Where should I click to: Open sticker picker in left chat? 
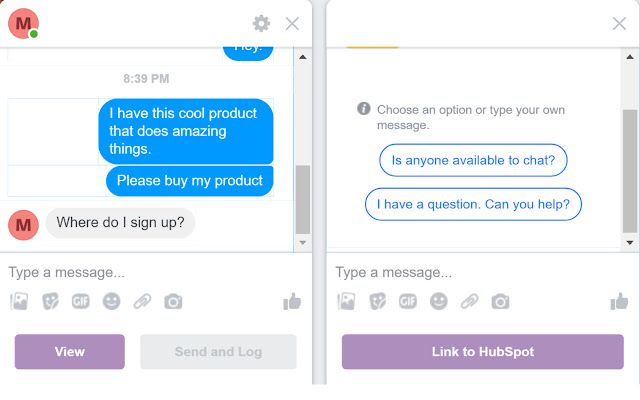(50, 301)
